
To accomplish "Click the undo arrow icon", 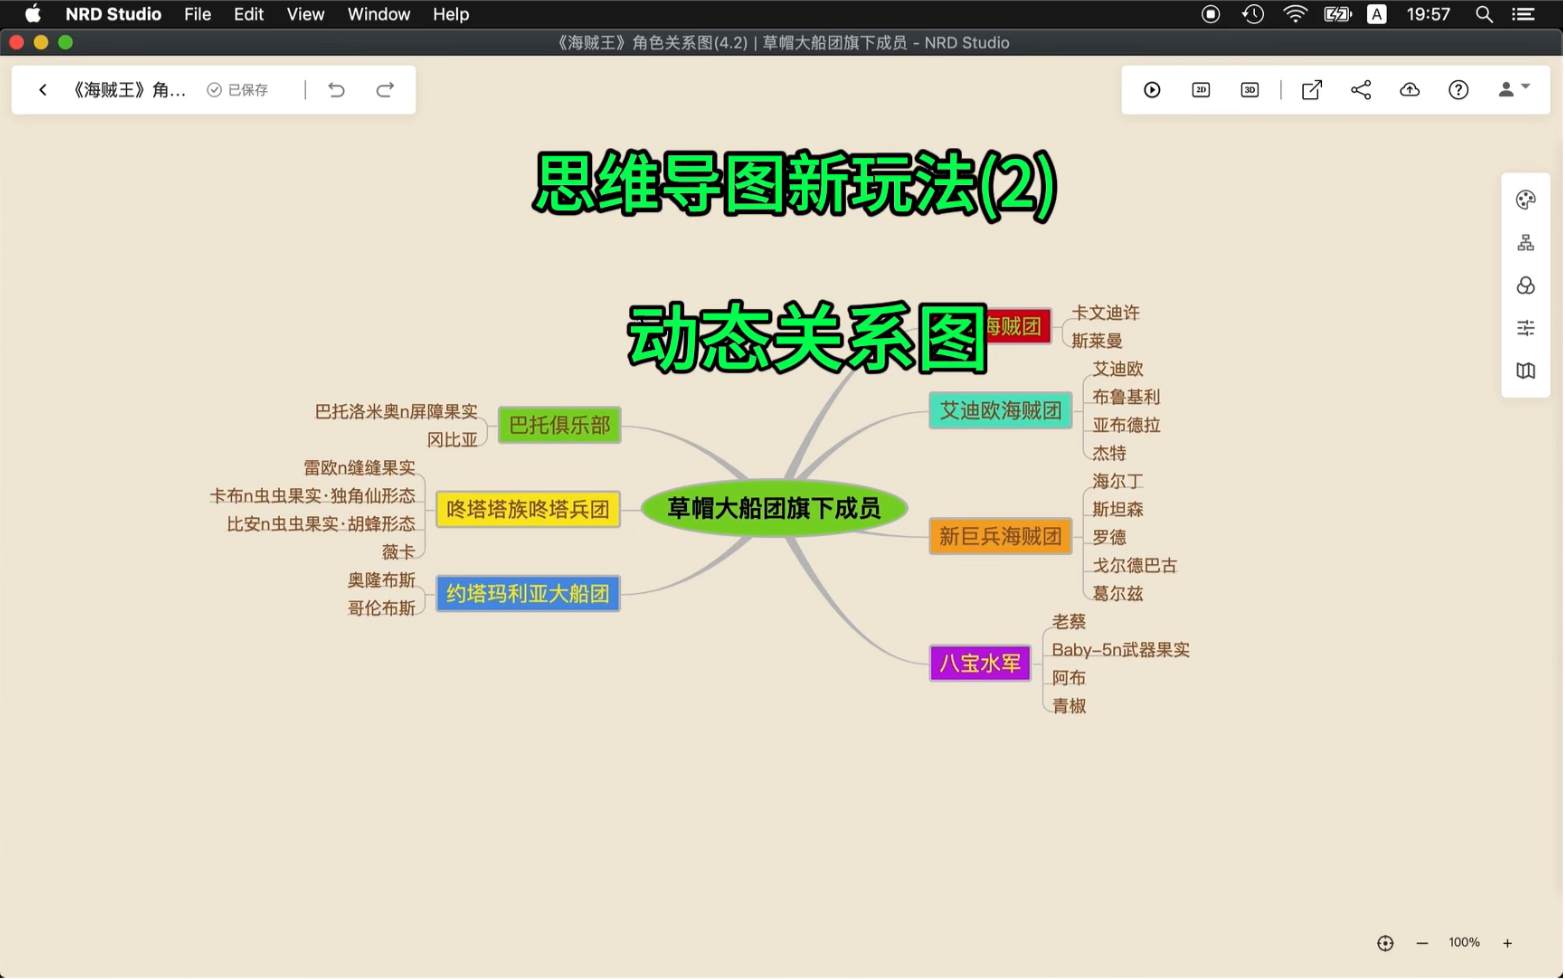I will click(337, 90).
